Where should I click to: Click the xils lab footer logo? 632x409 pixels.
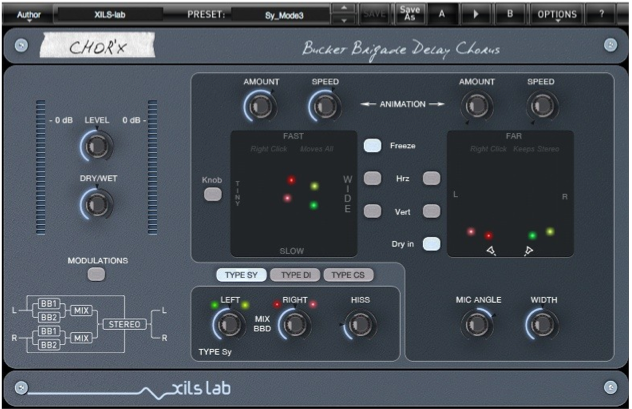(x=201, y=388)
